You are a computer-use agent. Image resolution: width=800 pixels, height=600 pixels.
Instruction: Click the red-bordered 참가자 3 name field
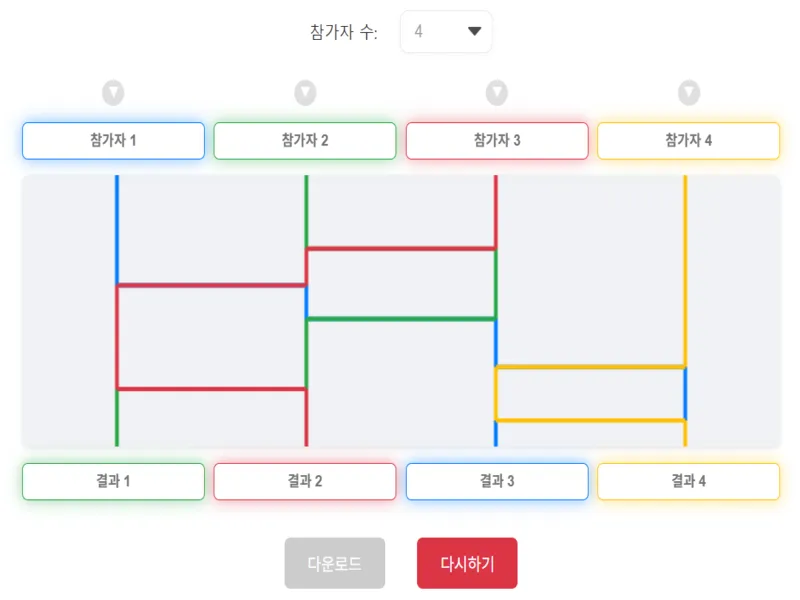pos(497,140)
